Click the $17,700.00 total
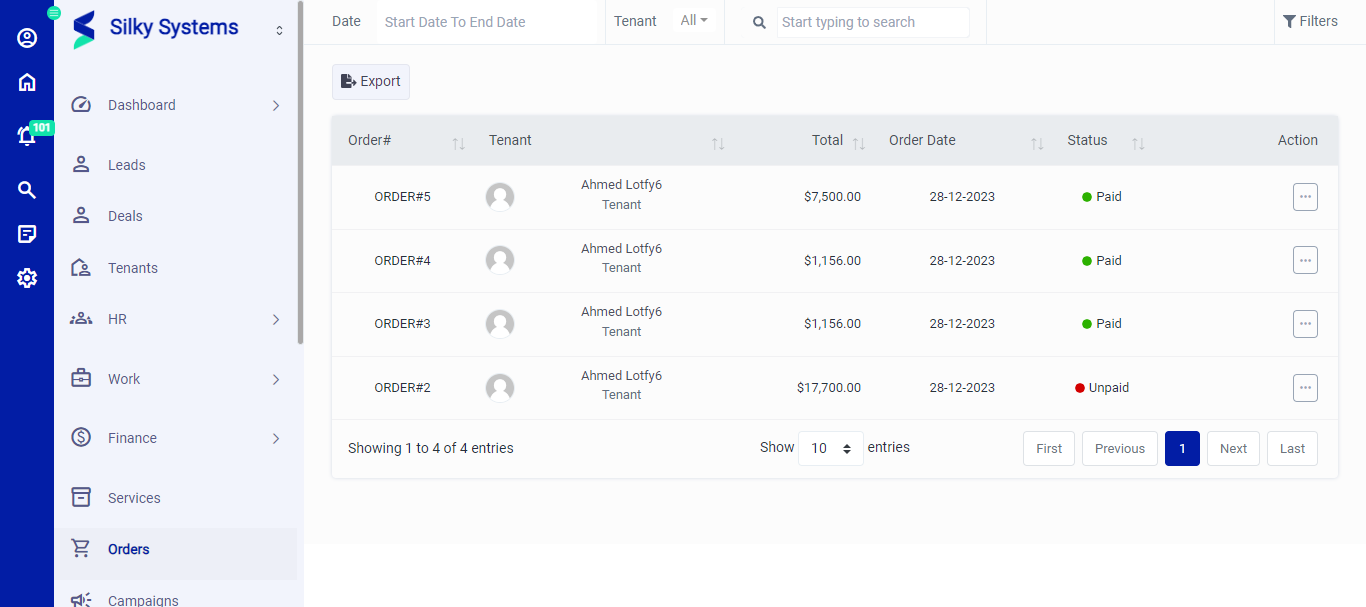This screenshot has height=607, width=1366. (829, 388)
